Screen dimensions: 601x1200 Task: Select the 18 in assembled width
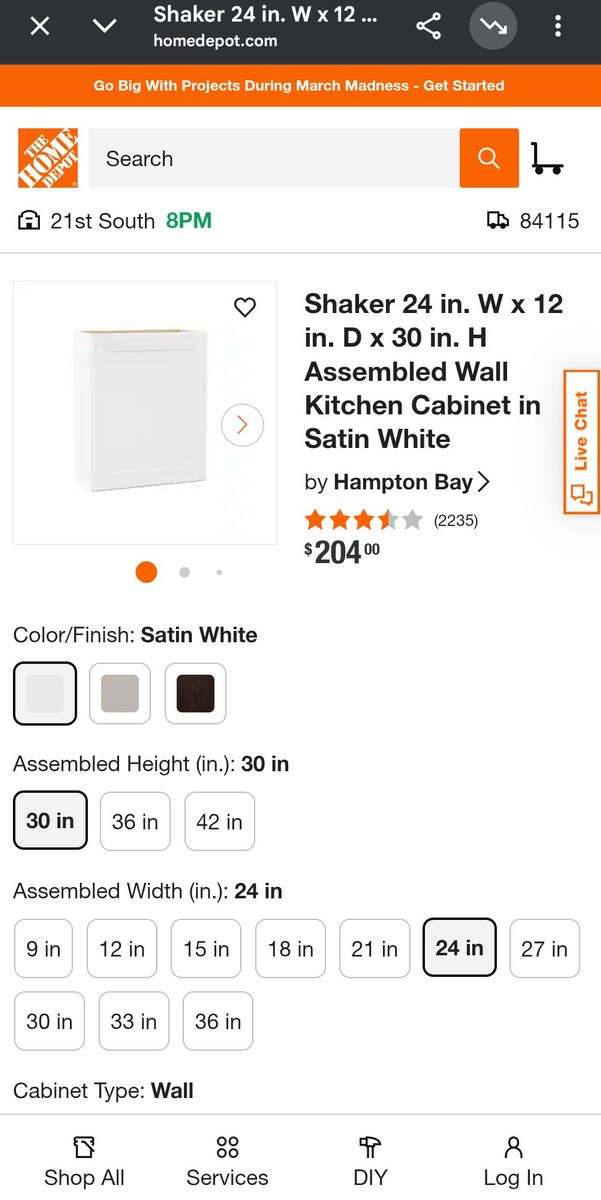(x=290, y=948)
